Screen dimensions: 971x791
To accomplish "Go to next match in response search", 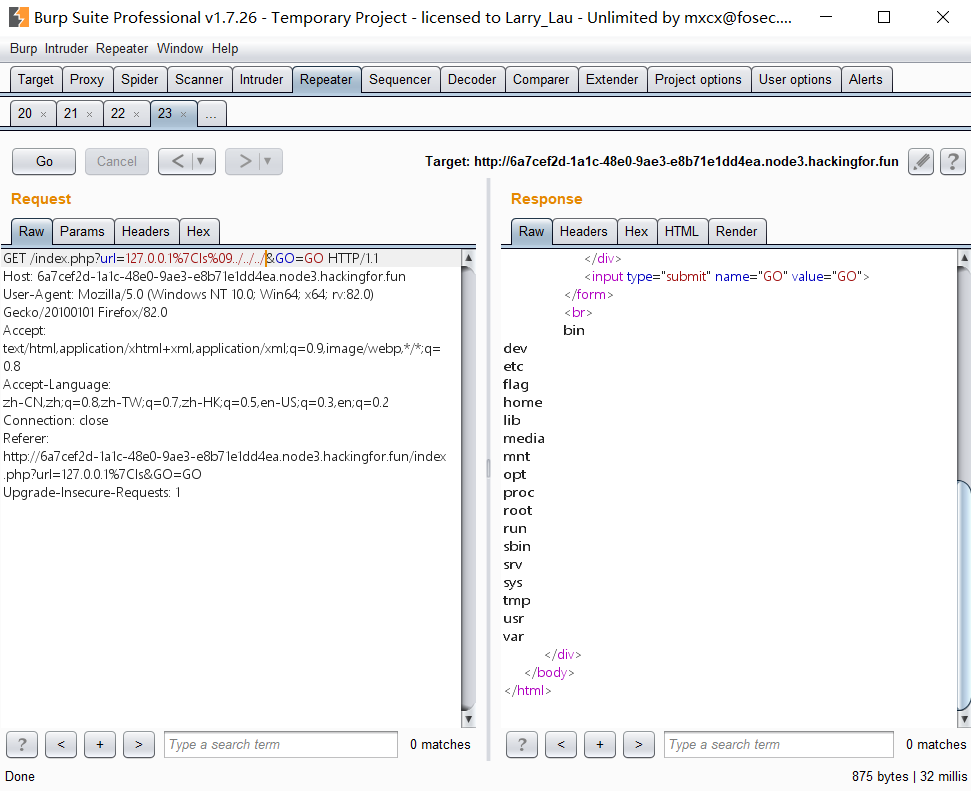I will click(x=638, y=745).
